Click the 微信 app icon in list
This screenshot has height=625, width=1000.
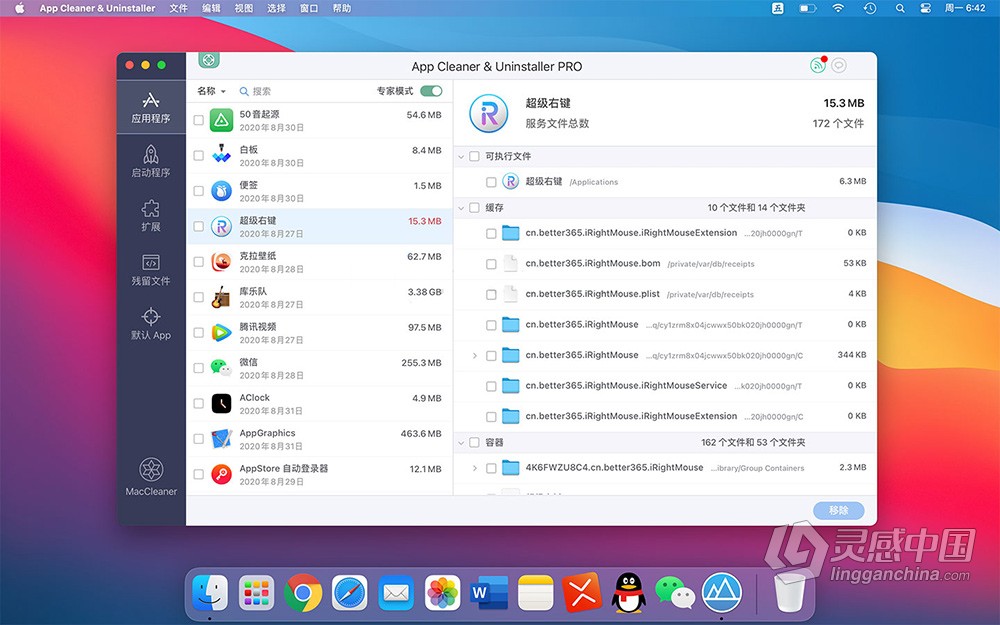[x=221, y=368]
